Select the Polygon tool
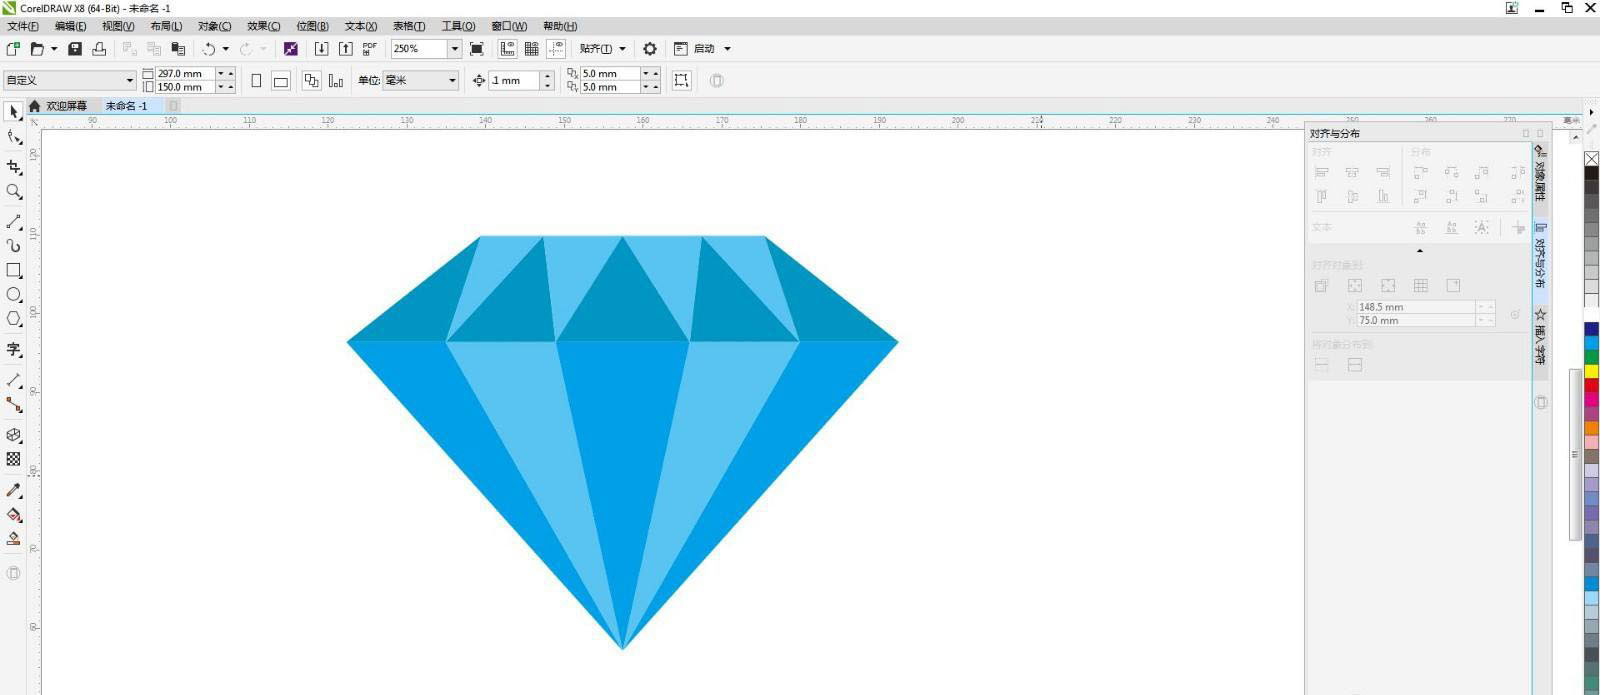 pos(14,319)
